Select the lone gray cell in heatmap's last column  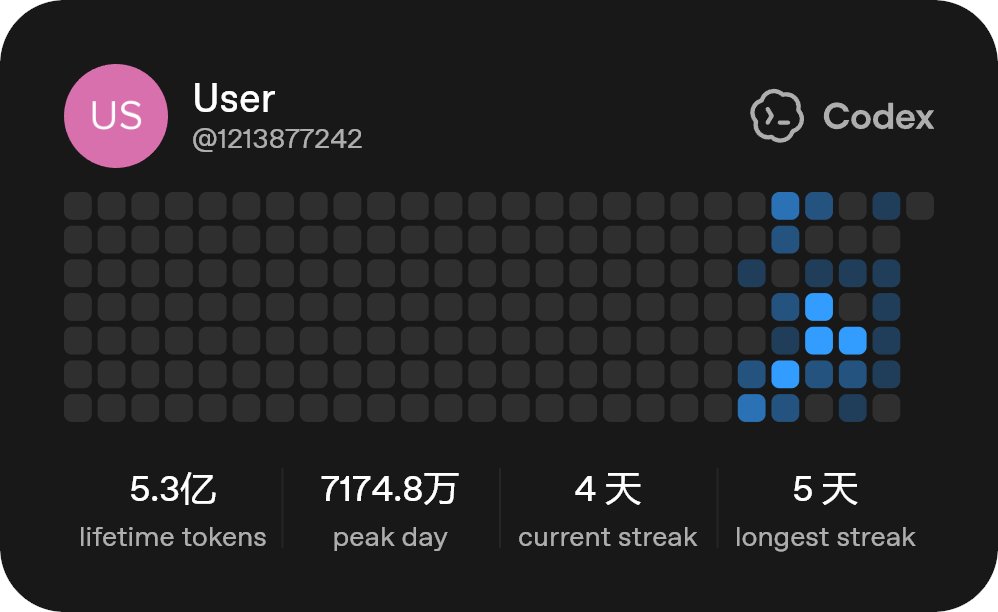click(920, 206)
